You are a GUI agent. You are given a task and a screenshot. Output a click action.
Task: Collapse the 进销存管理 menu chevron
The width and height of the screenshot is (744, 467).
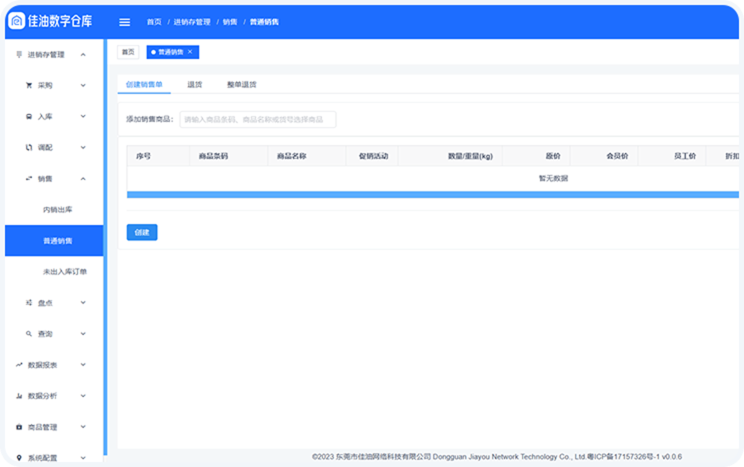click(x=83, y=55)
